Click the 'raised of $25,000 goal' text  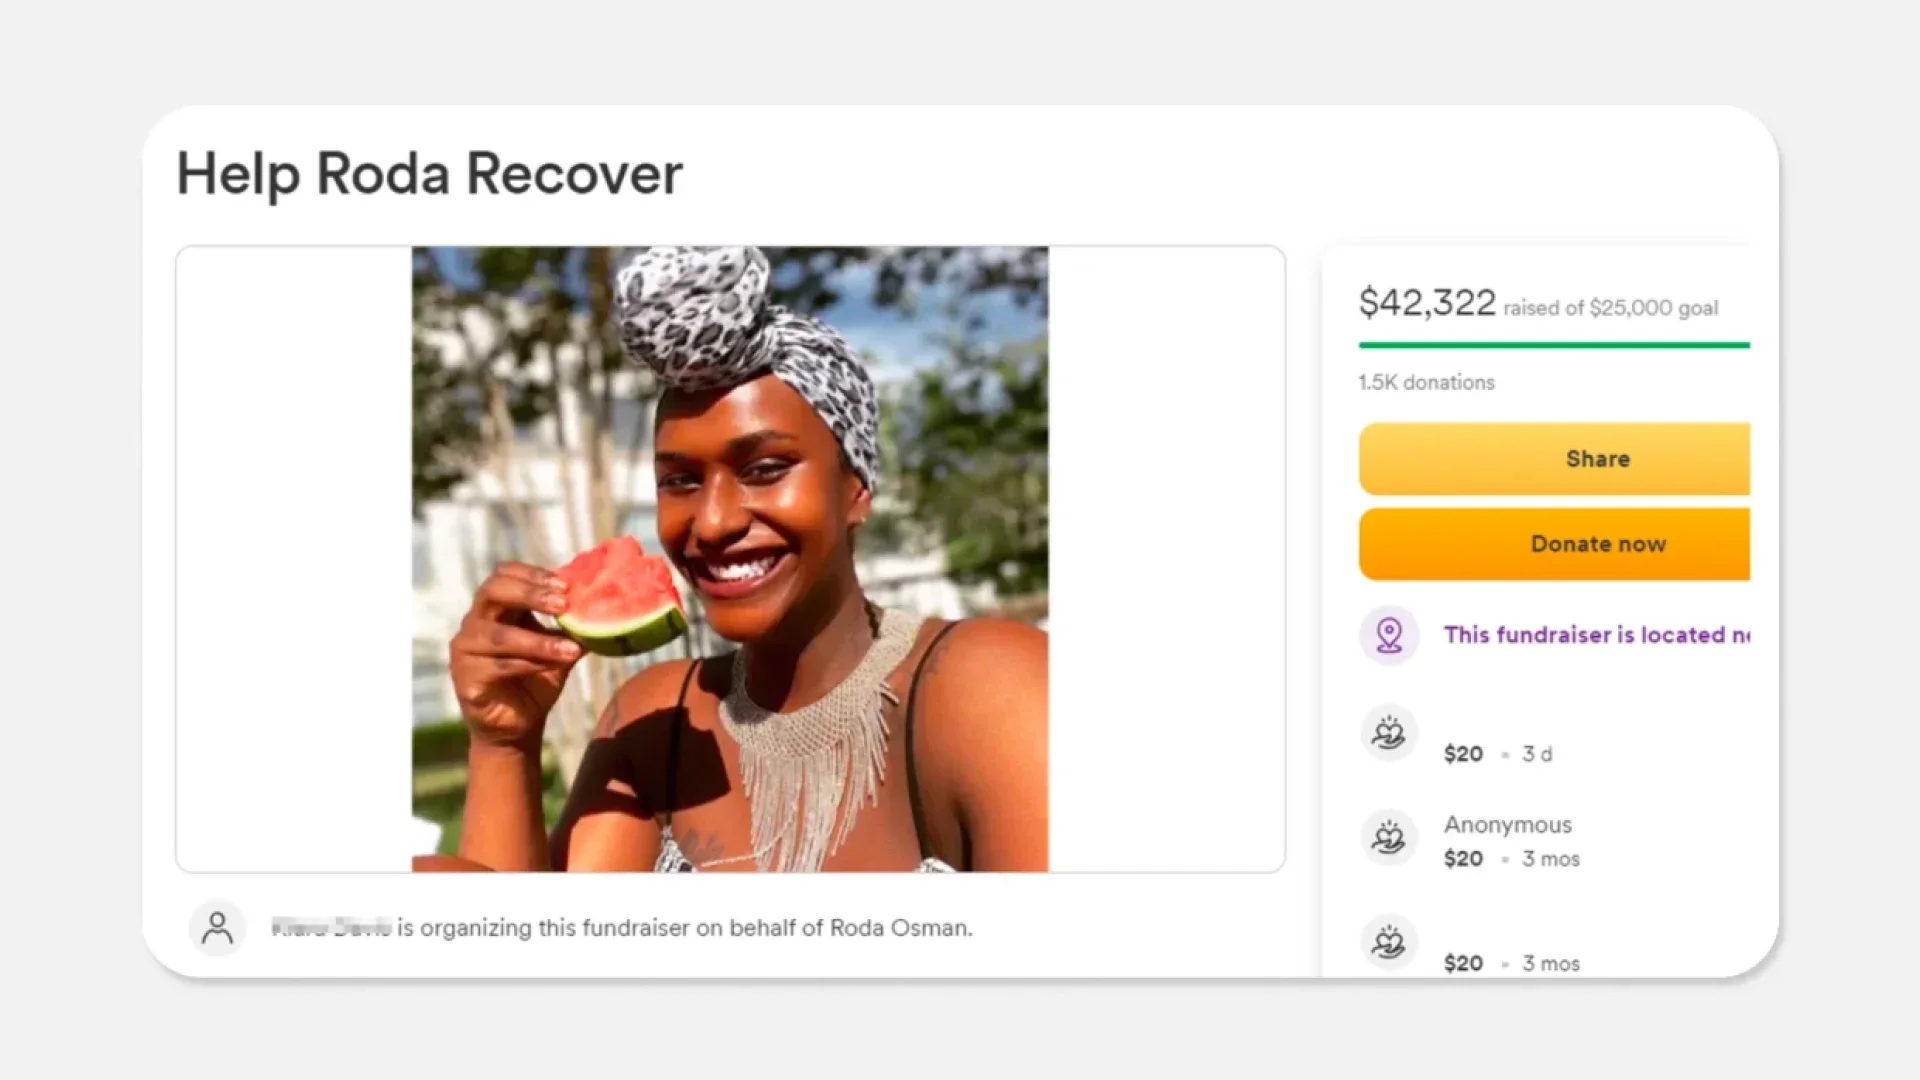point(1610,308)
